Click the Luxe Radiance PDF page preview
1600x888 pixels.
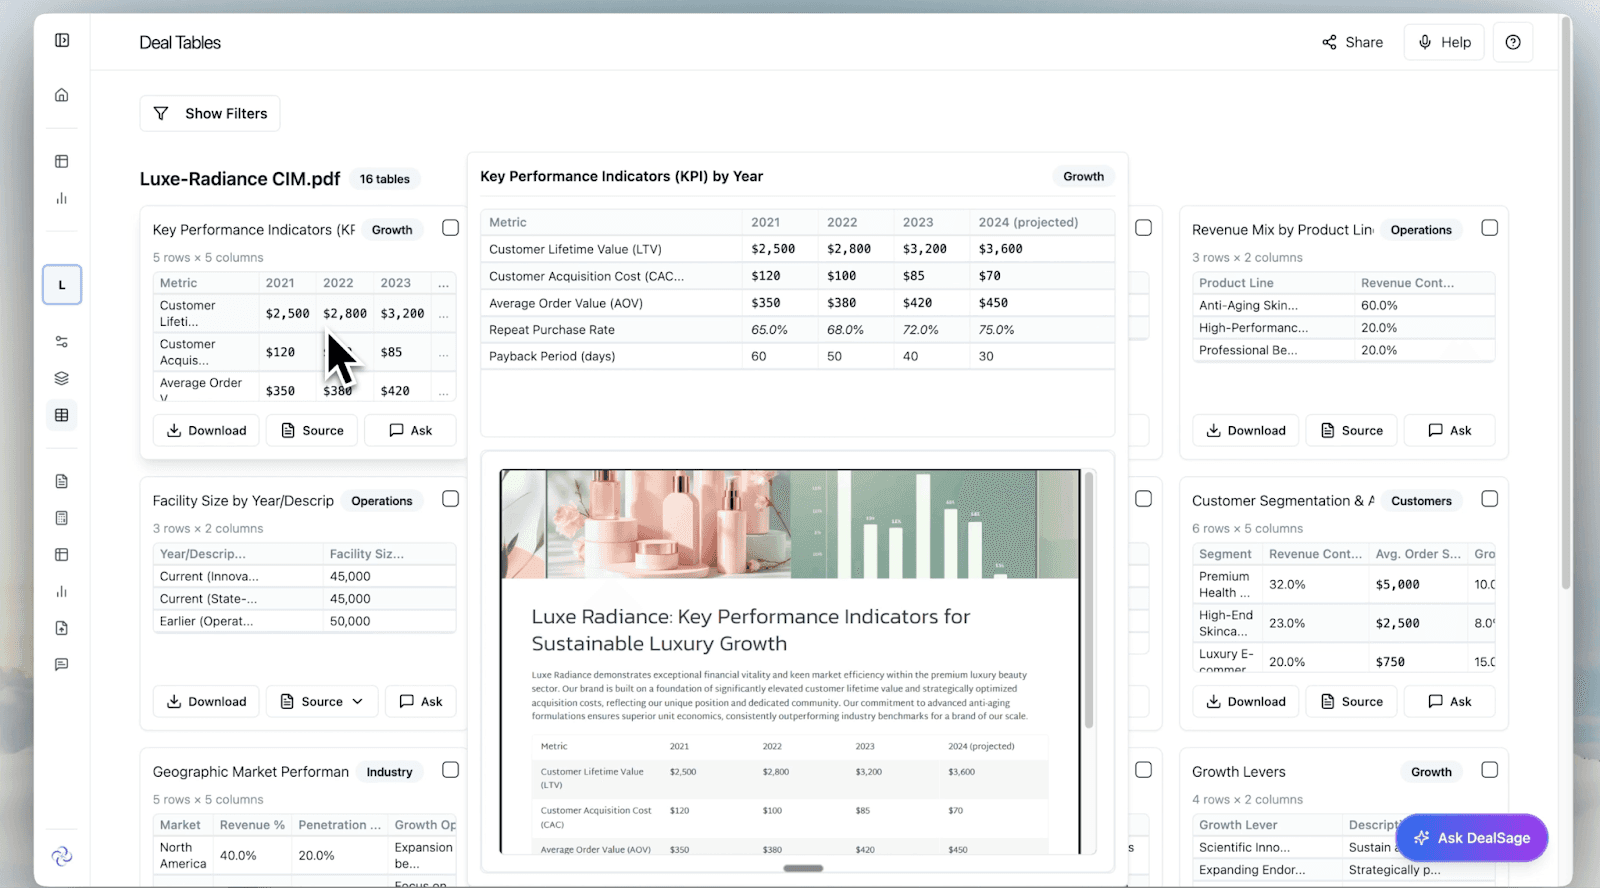coord(790,661)
